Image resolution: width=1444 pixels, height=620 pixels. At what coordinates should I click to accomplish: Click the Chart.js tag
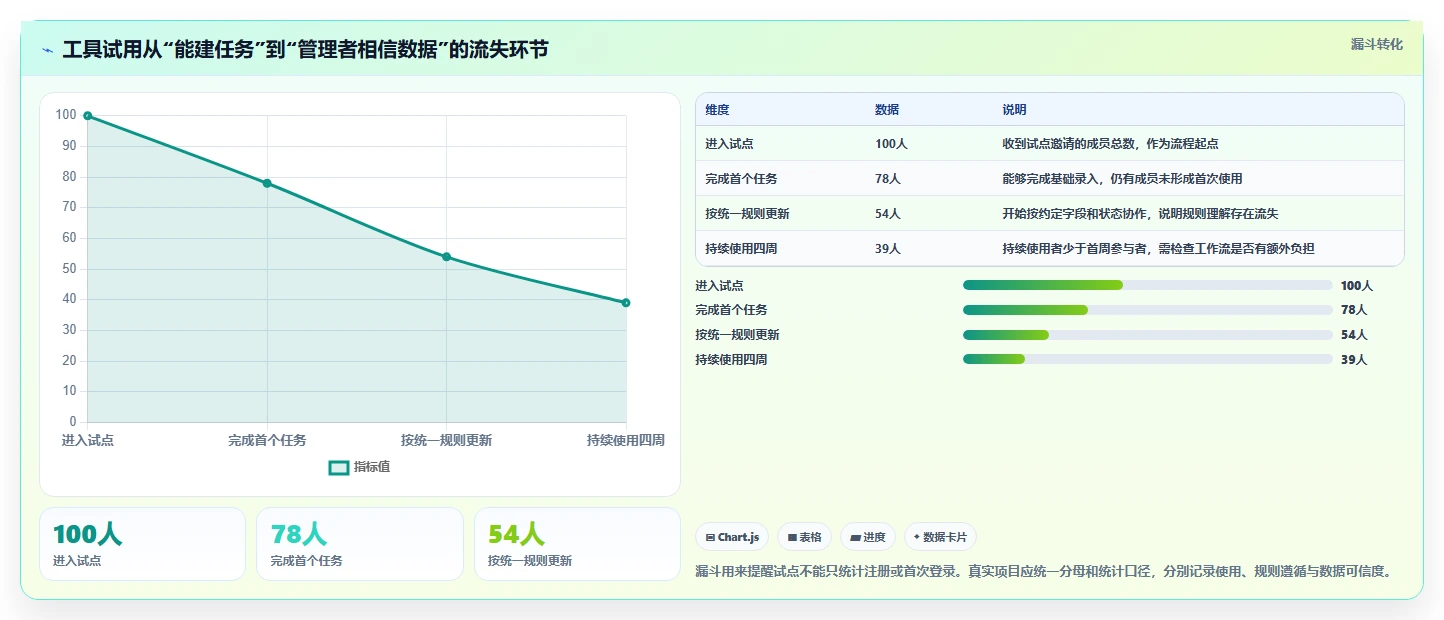[x=732, y=537]
